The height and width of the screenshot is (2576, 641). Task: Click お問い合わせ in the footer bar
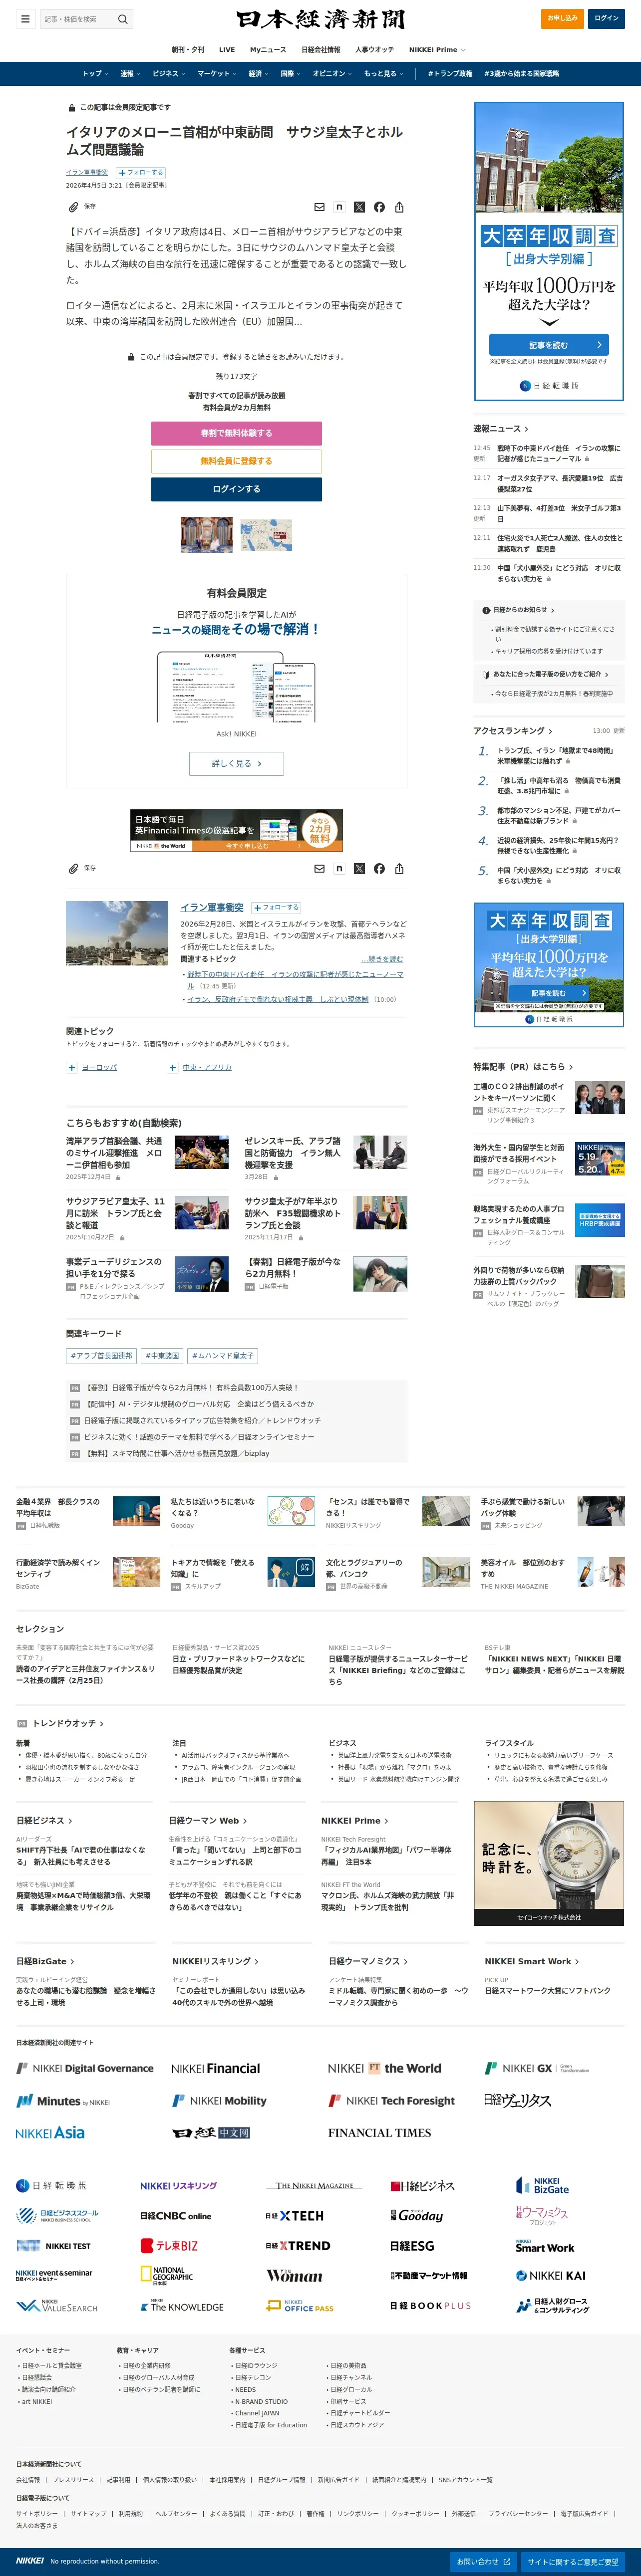484,2561
